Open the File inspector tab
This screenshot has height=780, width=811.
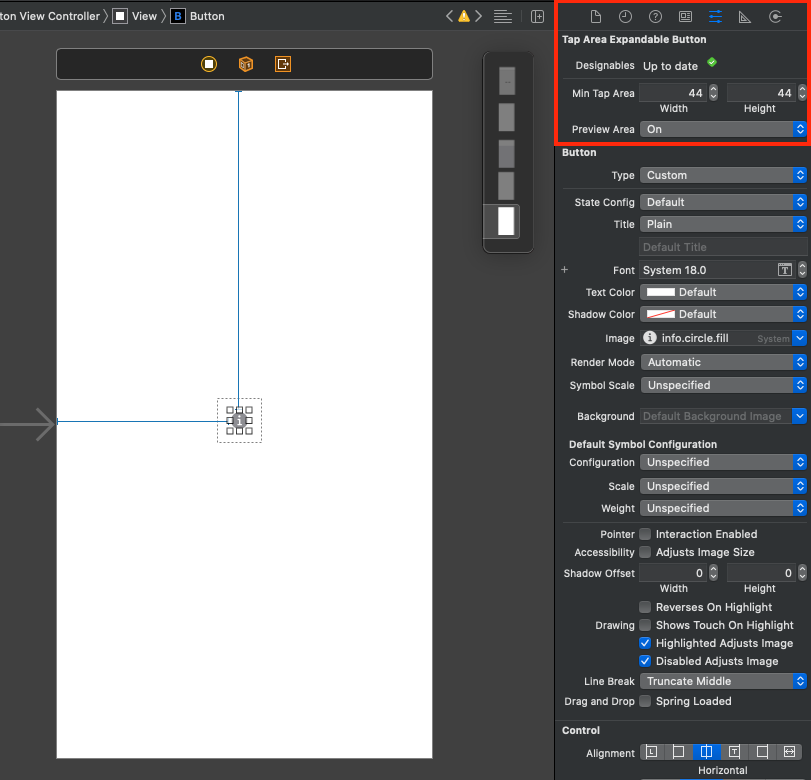click(595, 17)
